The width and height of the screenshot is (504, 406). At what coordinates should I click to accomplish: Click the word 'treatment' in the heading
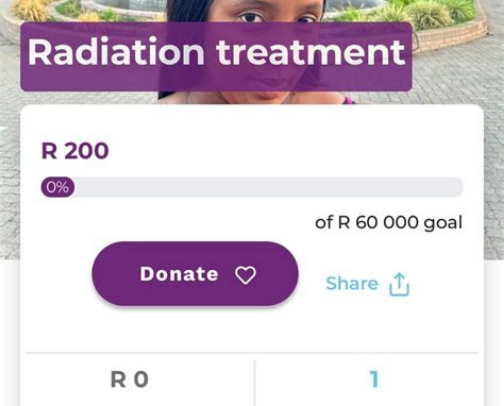(311, 52)
